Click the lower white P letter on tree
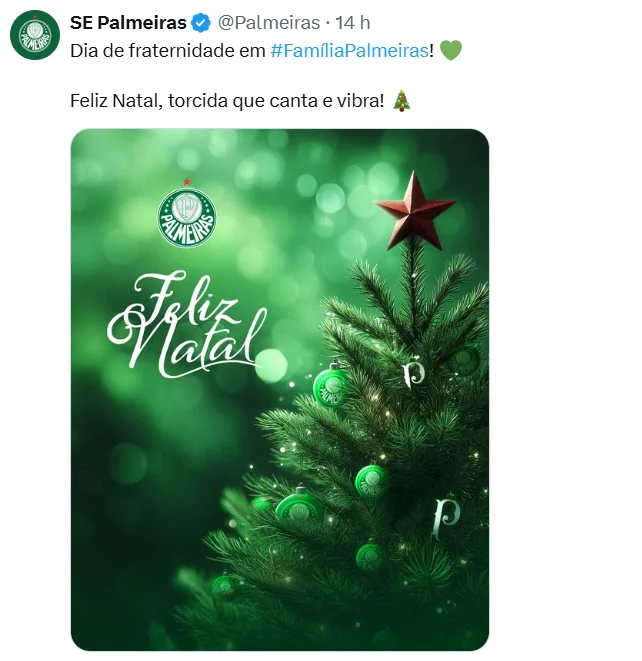 (445, 515)
